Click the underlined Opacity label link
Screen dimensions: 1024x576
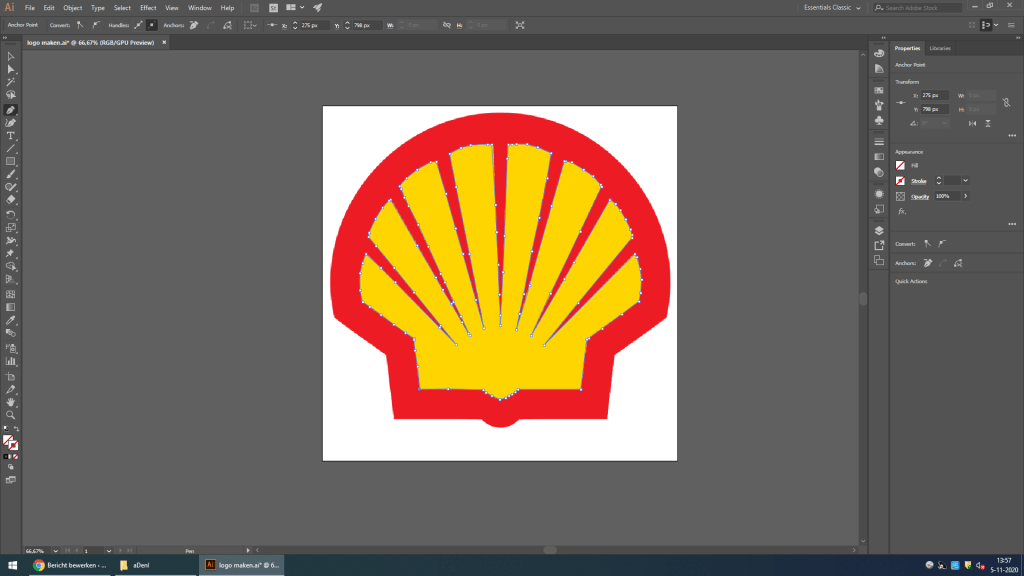pos(920,196)
